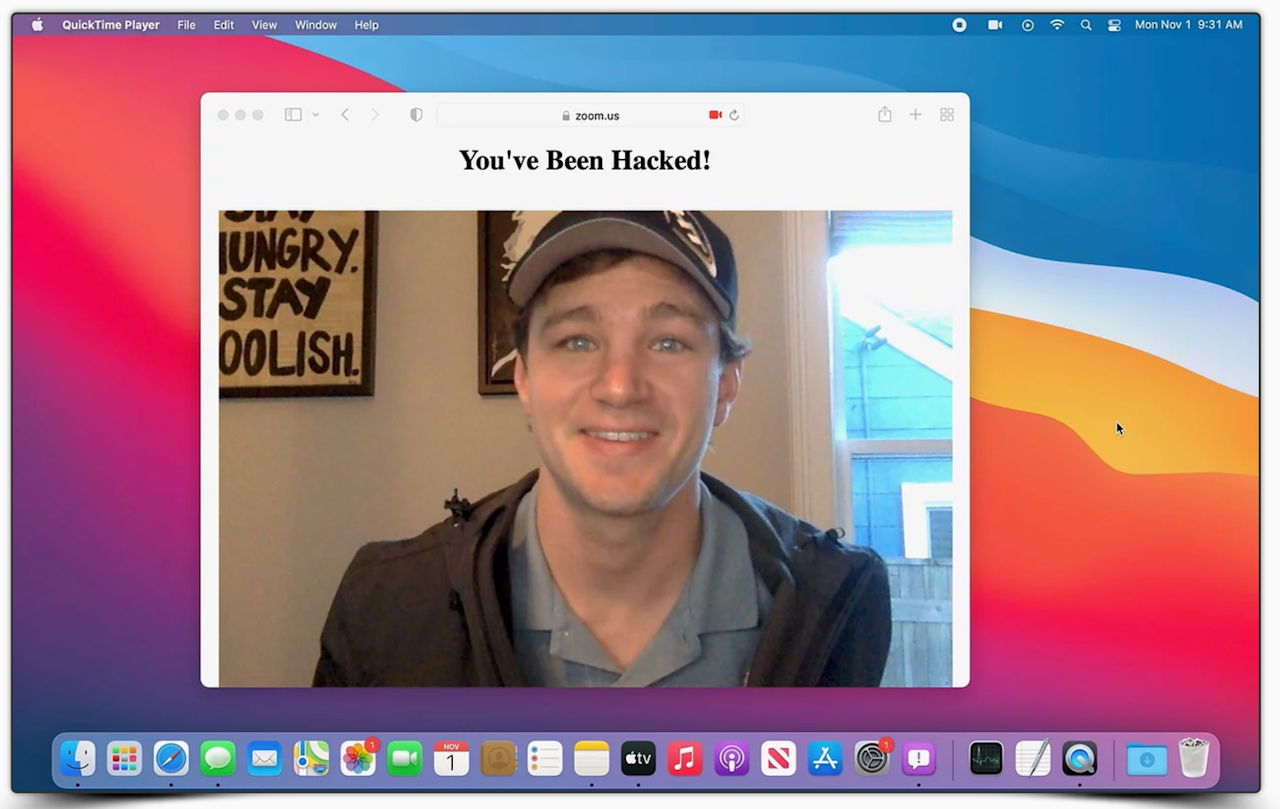Open the Window menu in menu bar
Image resolution: width=1280 pixels, height=809 pixels.
coord(316,25)
